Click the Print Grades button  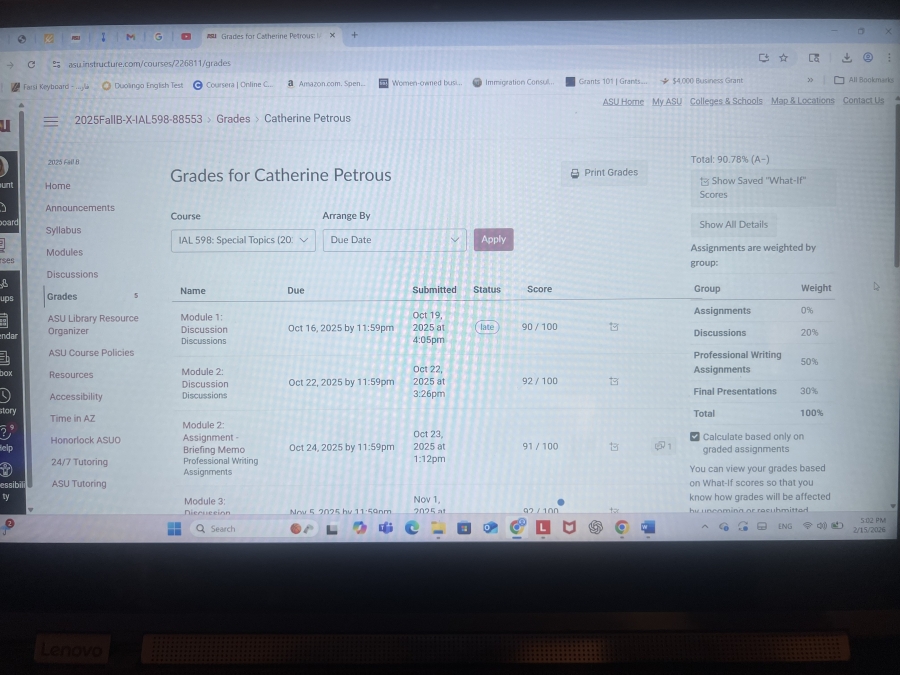tap(604, 173)
